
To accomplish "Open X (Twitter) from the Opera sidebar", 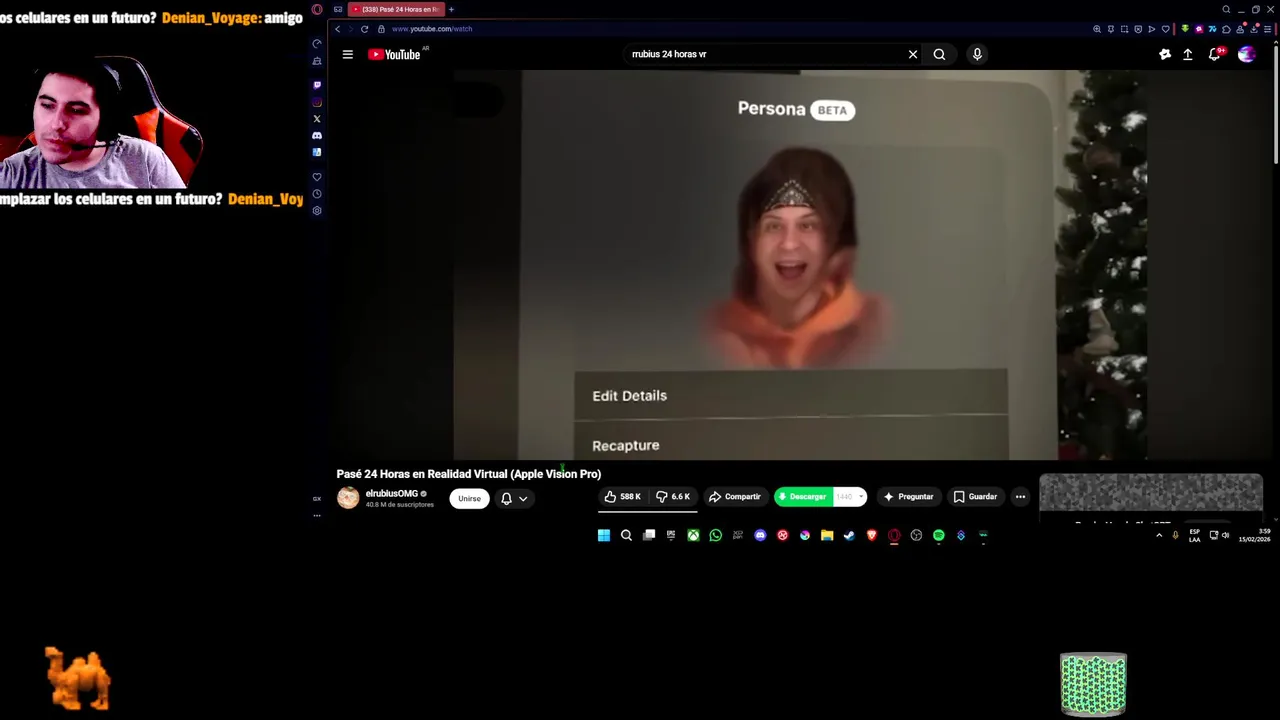I will [x=317, y=119].
